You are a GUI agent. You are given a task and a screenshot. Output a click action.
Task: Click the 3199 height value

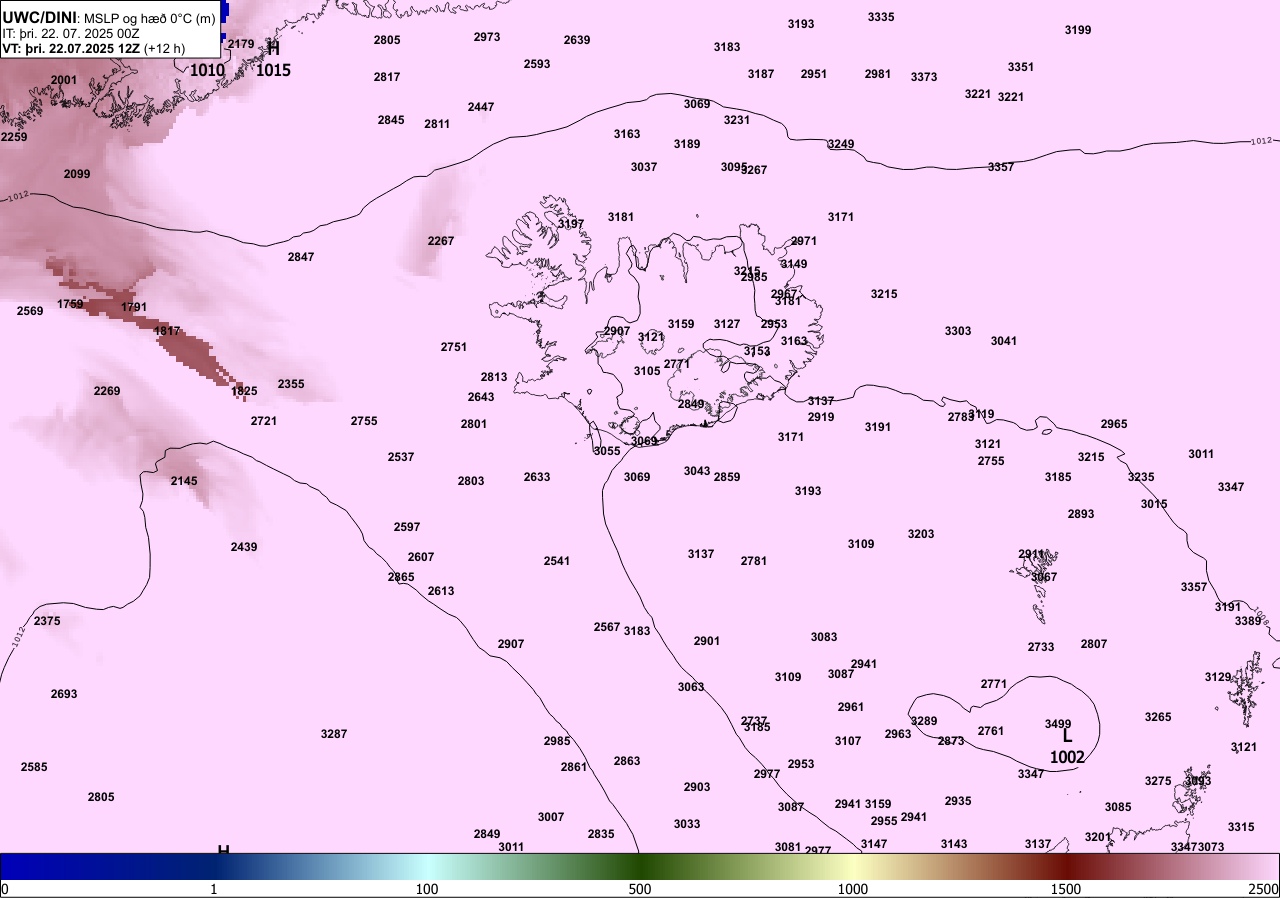(1078, 30)
